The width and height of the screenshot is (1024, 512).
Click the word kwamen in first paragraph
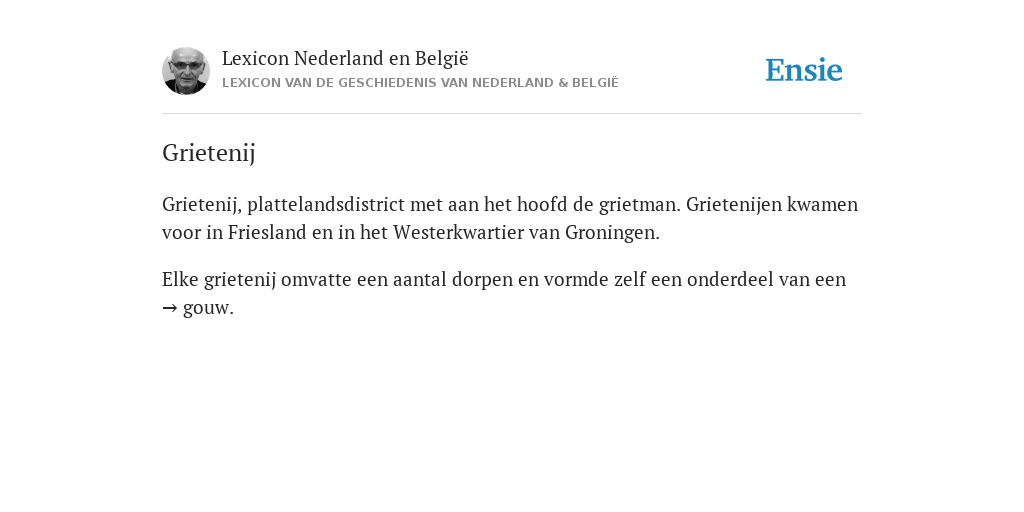click(x=822, y=204)
